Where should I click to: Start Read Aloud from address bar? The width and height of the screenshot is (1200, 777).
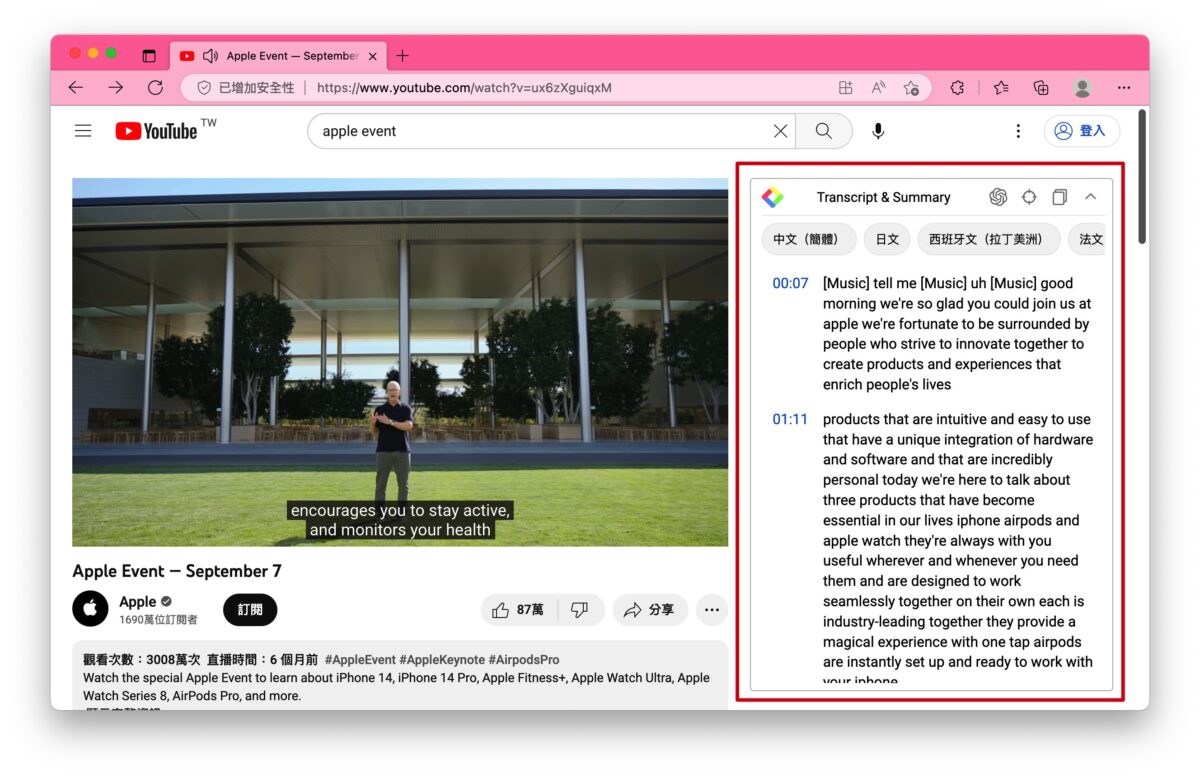[x=878, y=88]
